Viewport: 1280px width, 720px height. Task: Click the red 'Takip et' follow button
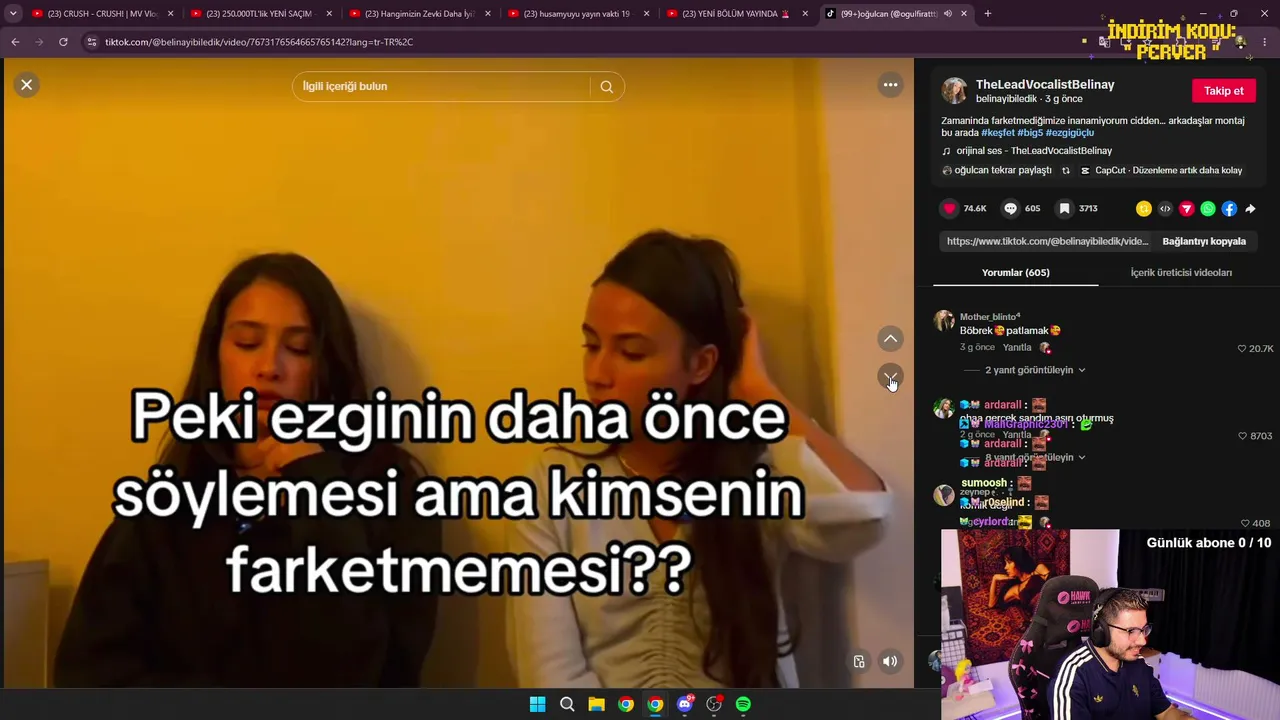point(1224,91)
